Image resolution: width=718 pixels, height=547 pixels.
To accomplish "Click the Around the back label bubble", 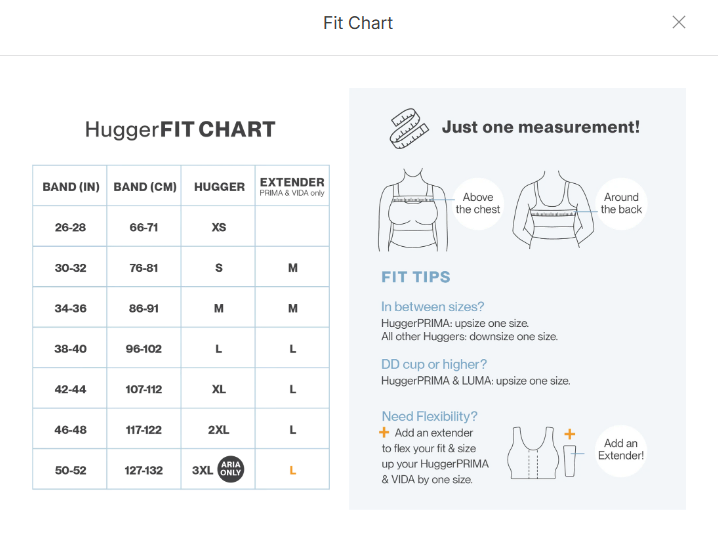I will coord(621,204).
